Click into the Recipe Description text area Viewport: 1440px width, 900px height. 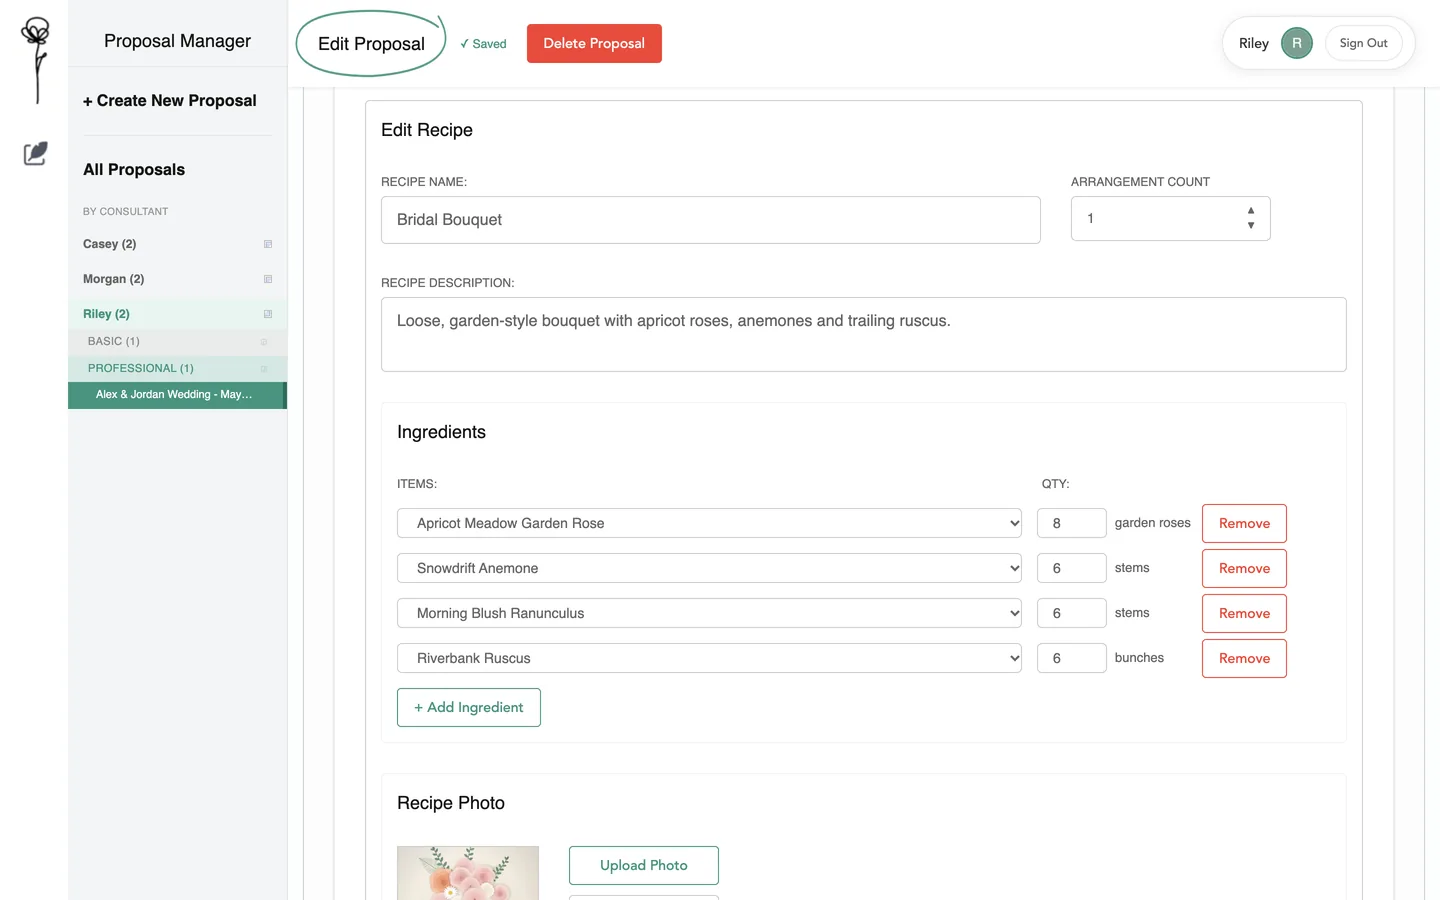(864, 334)
